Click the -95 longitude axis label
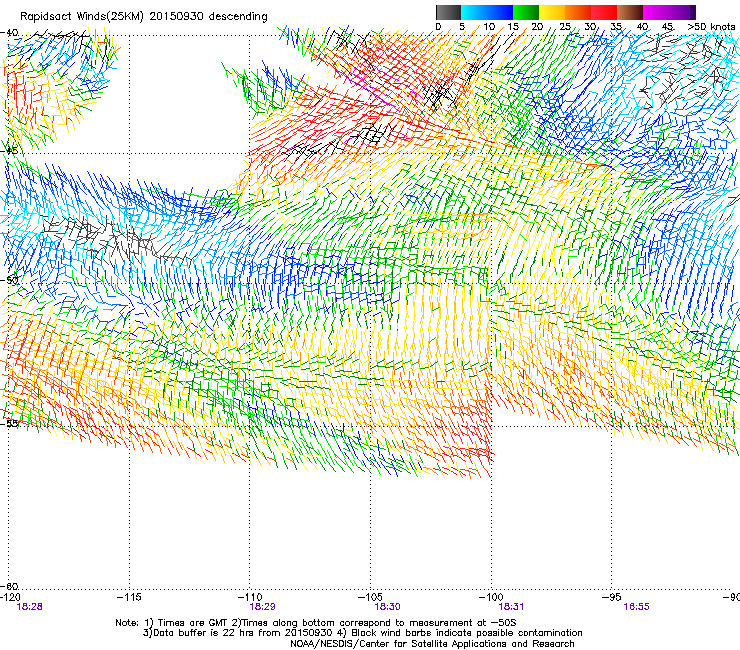The width and height of the screenshot is (740, 650). (x=612, y=597)
